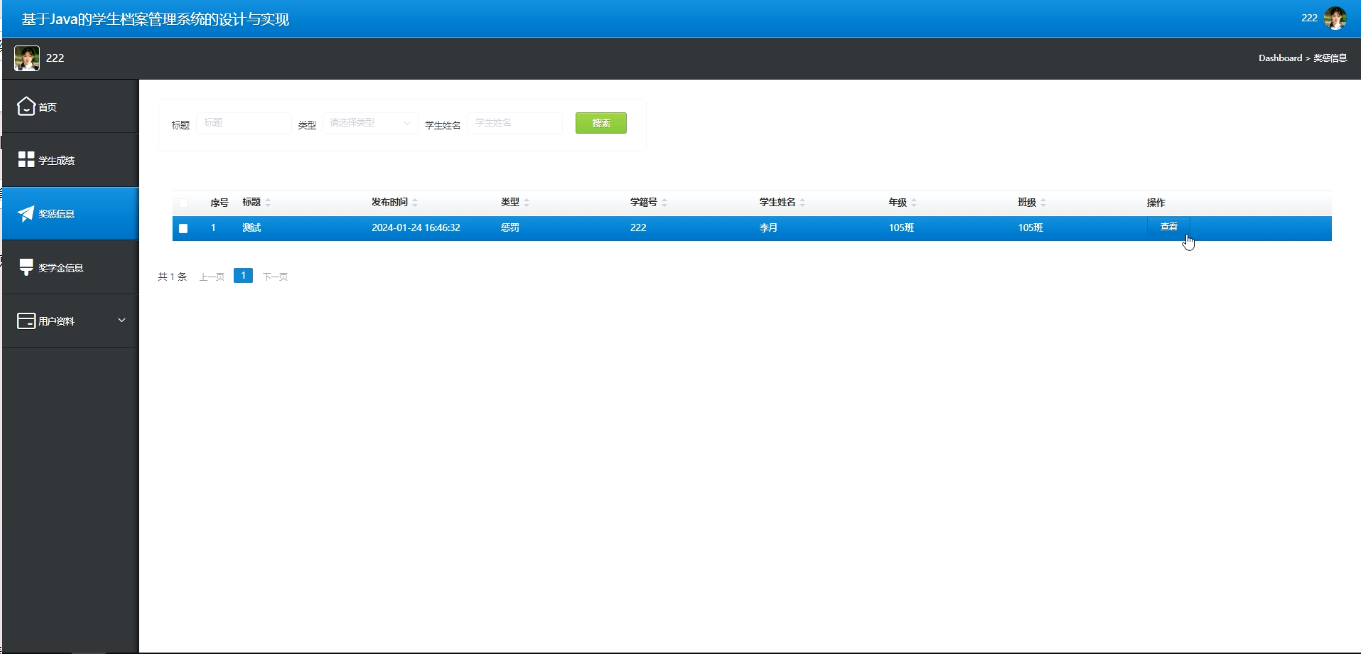
Task: Click the Dashboard breadcrumb link
Action: [x=1280, y=58]
